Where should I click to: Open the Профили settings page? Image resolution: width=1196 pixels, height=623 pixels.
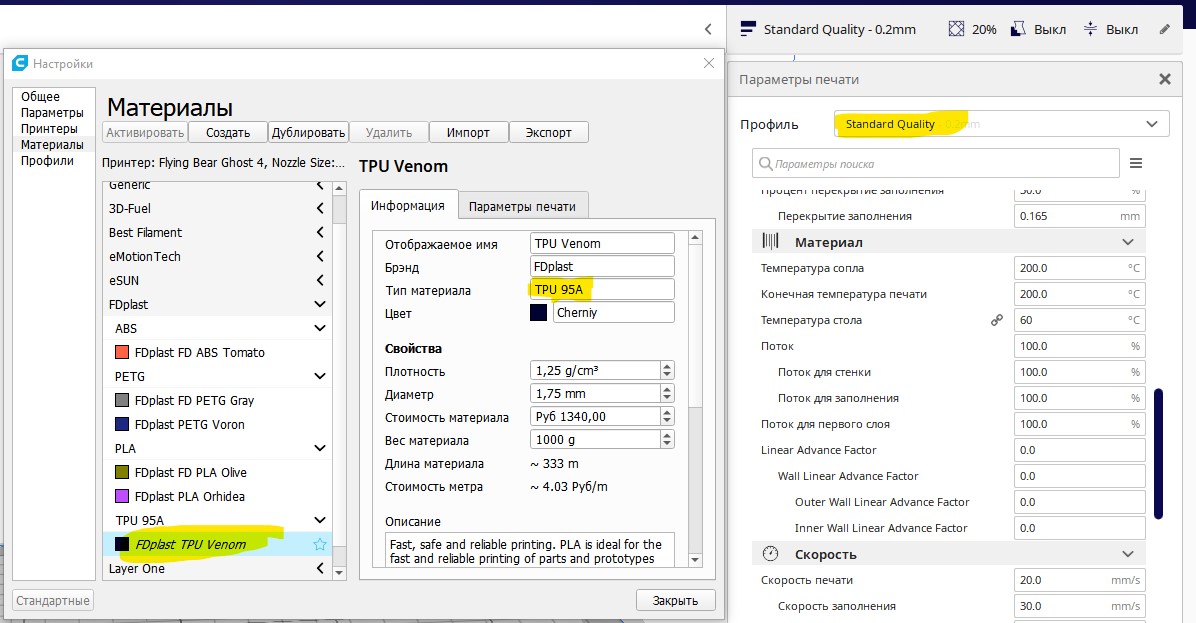click(47, 161)
